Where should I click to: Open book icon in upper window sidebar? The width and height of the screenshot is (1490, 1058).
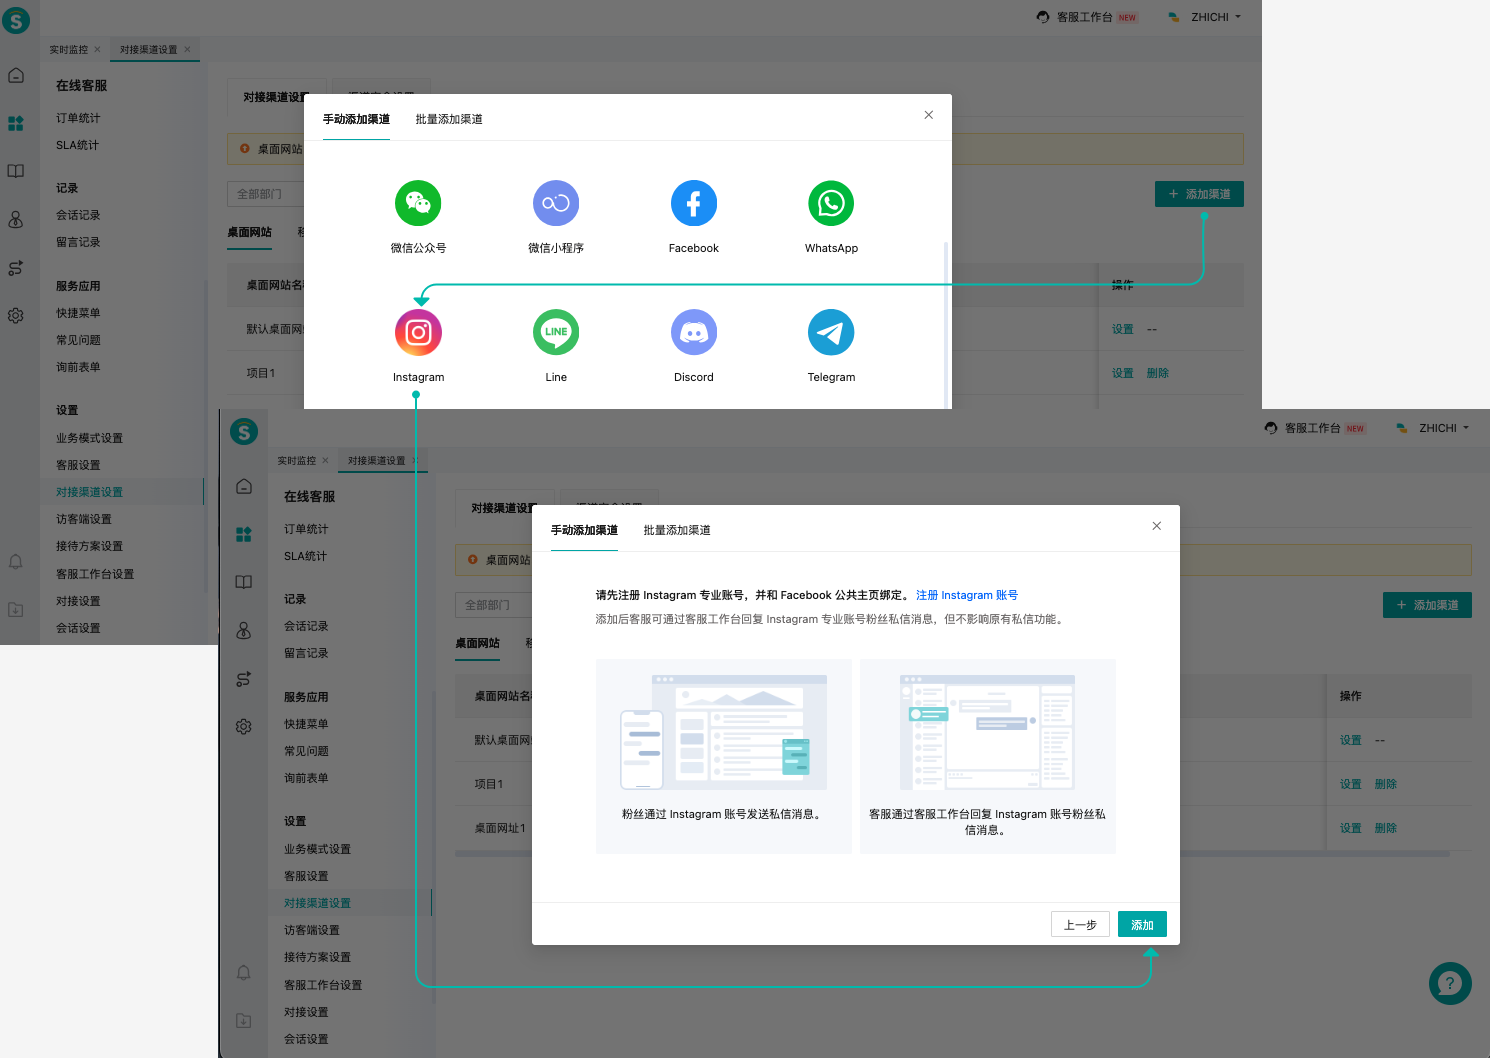tap(16, 171)
